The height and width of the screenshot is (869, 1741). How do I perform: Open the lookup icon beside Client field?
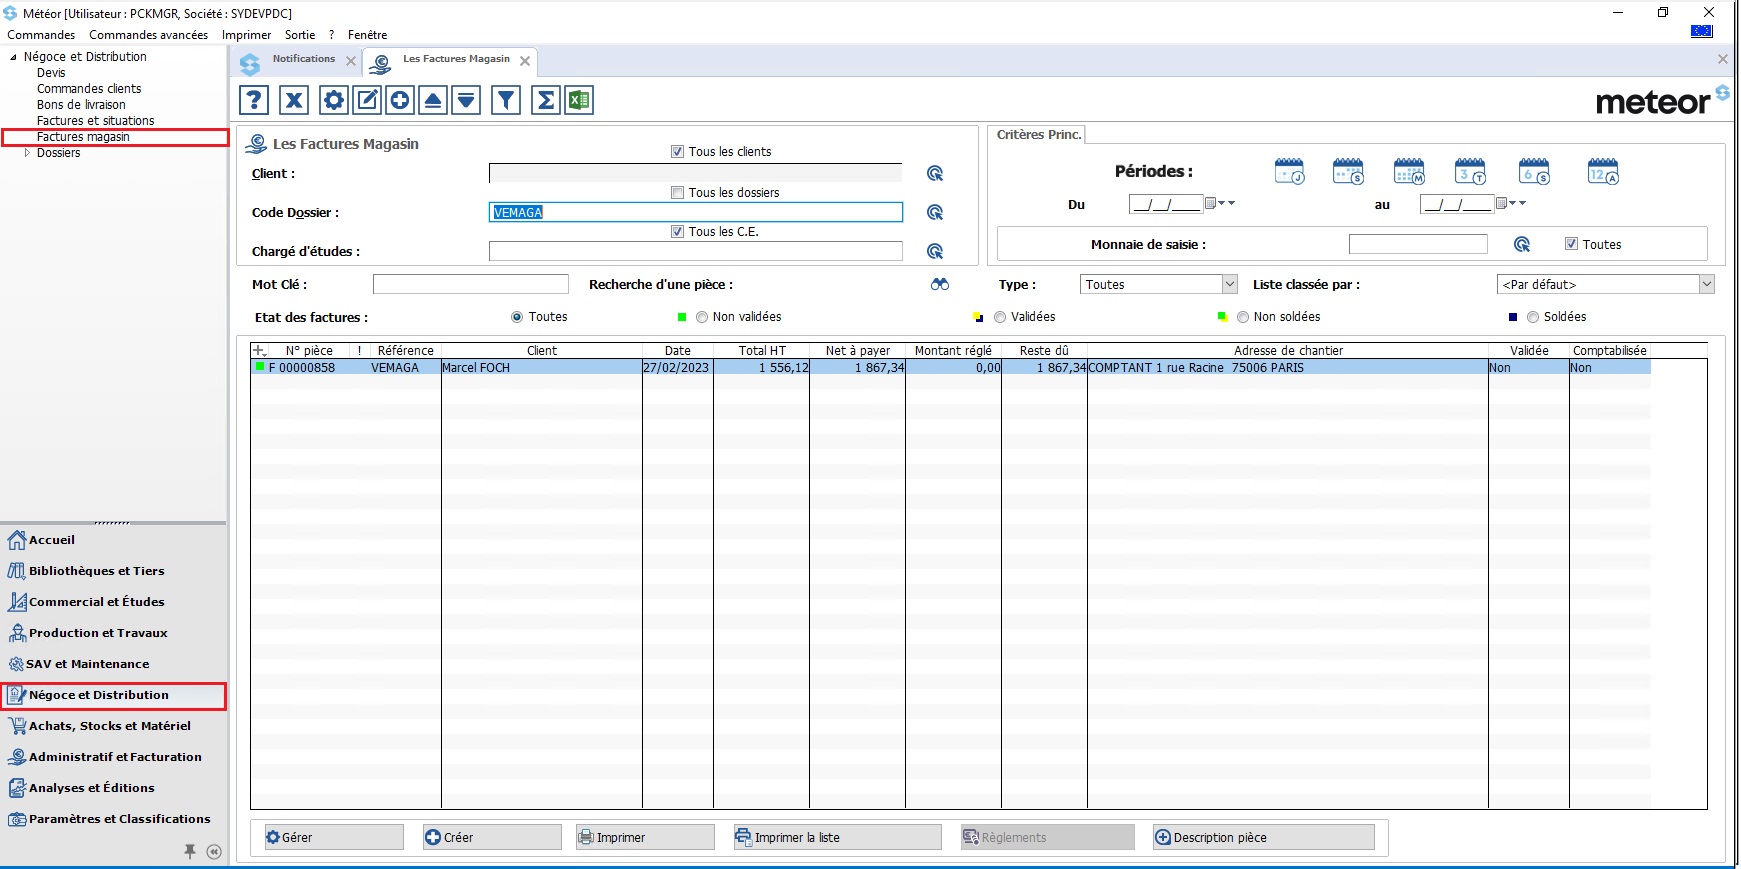point(935,174)
